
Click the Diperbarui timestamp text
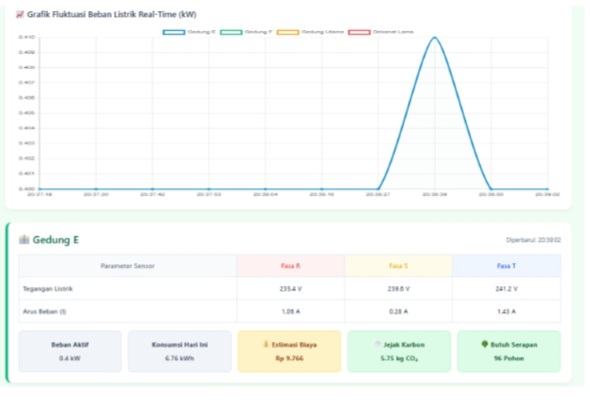[533, 240]
